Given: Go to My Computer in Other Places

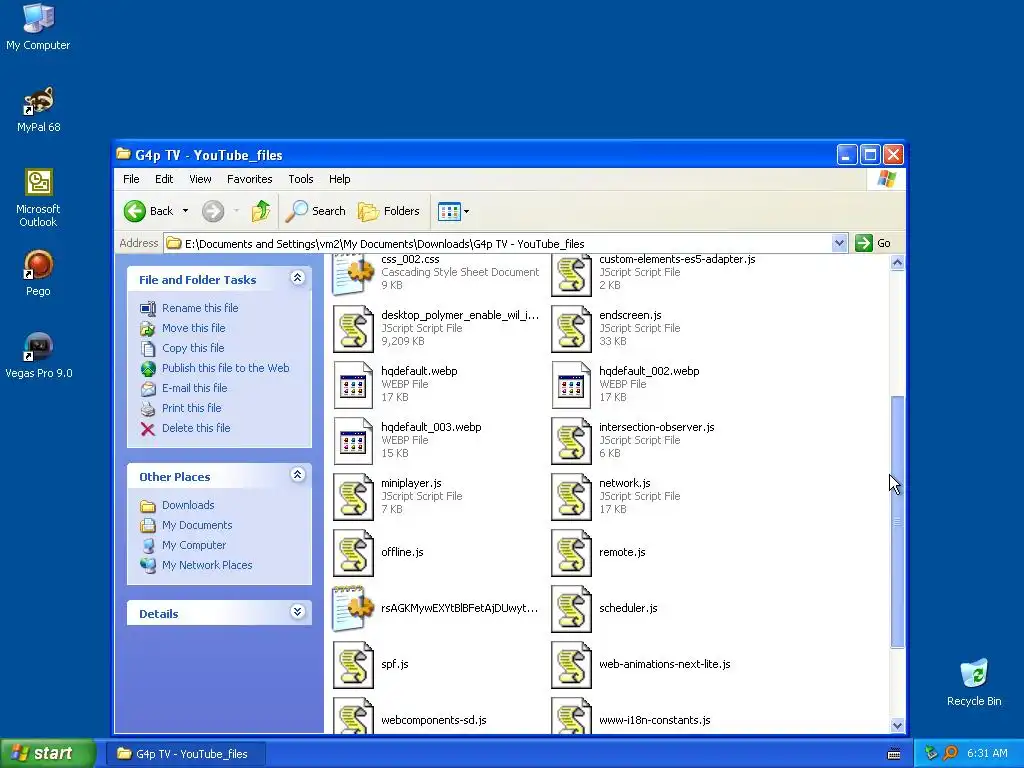Looking at the screenshot, I should pyautogui.click(x=193, y=545).
